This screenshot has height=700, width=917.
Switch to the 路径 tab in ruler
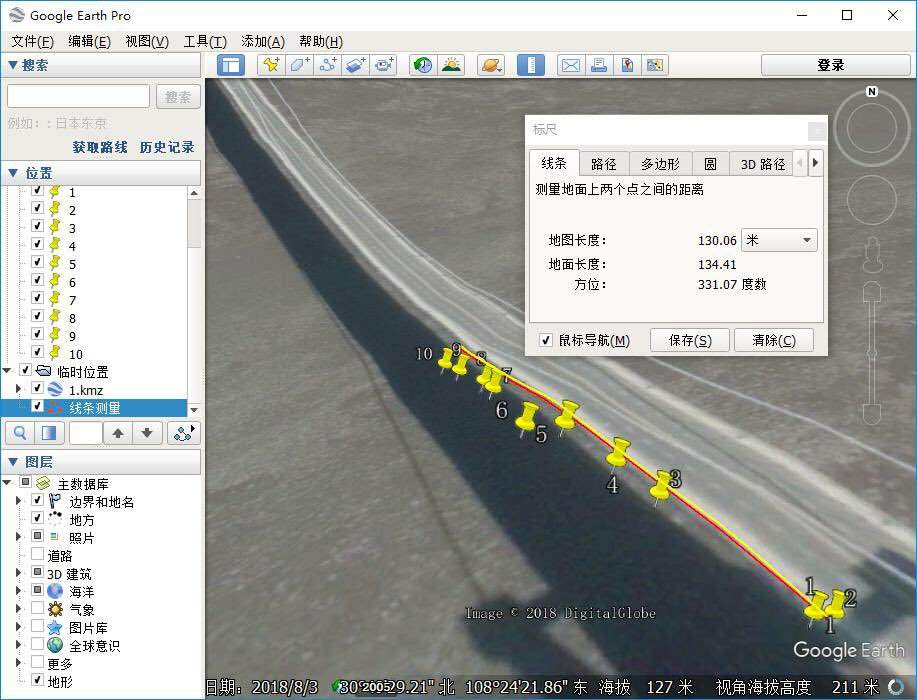[x=603, y=164]
